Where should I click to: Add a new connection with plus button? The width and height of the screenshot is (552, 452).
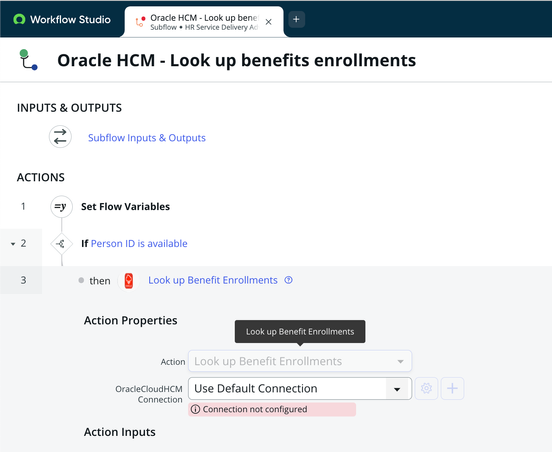click(452, 388)
